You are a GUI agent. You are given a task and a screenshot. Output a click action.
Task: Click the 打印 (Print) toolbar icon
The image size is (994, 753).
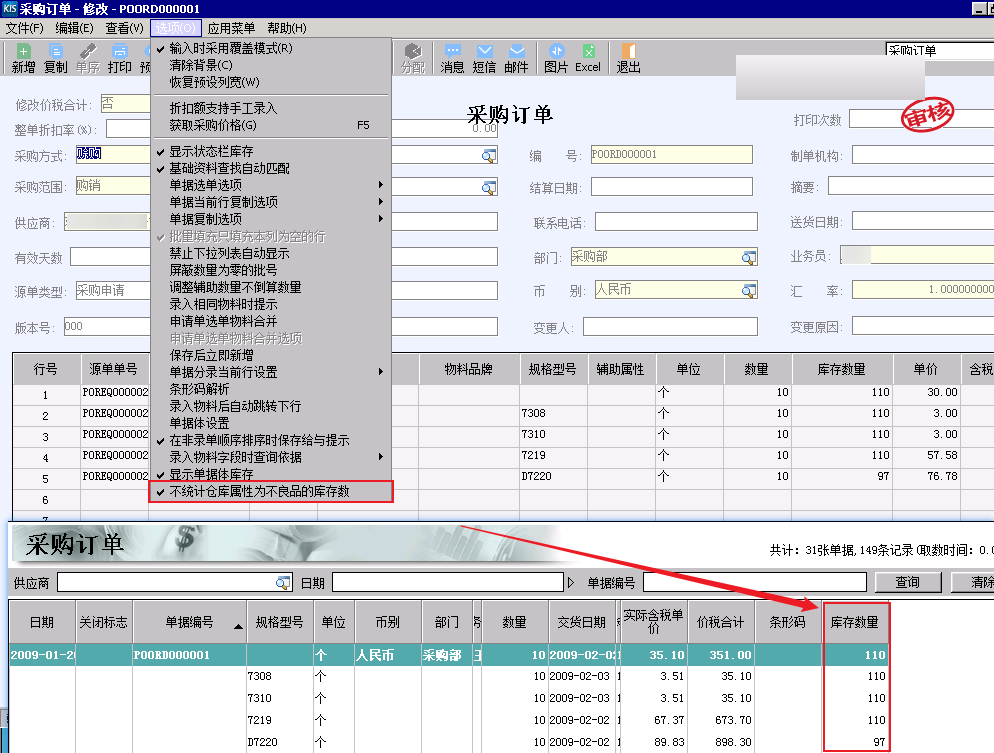click(x=120, y=58)
